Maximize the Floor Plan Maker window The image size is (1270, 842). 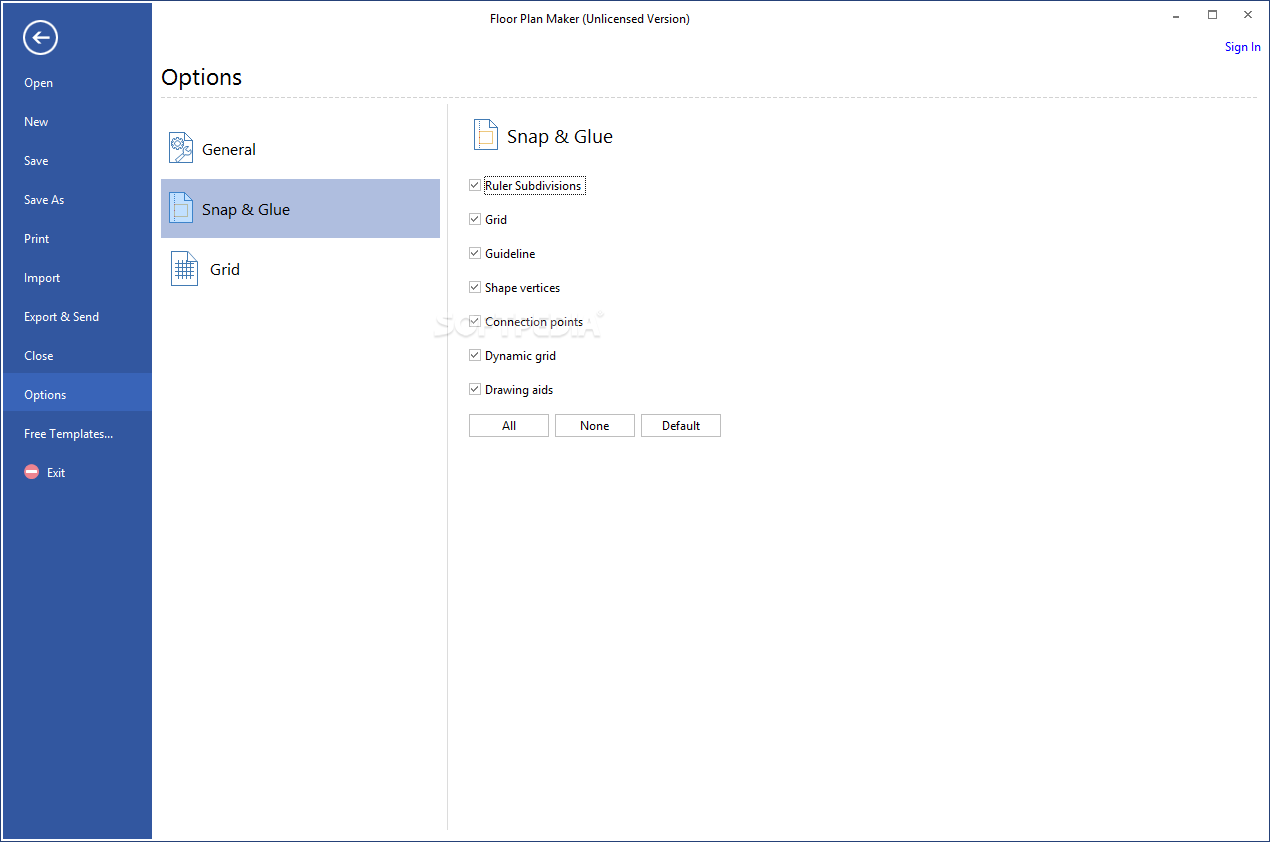(1212, 15)
